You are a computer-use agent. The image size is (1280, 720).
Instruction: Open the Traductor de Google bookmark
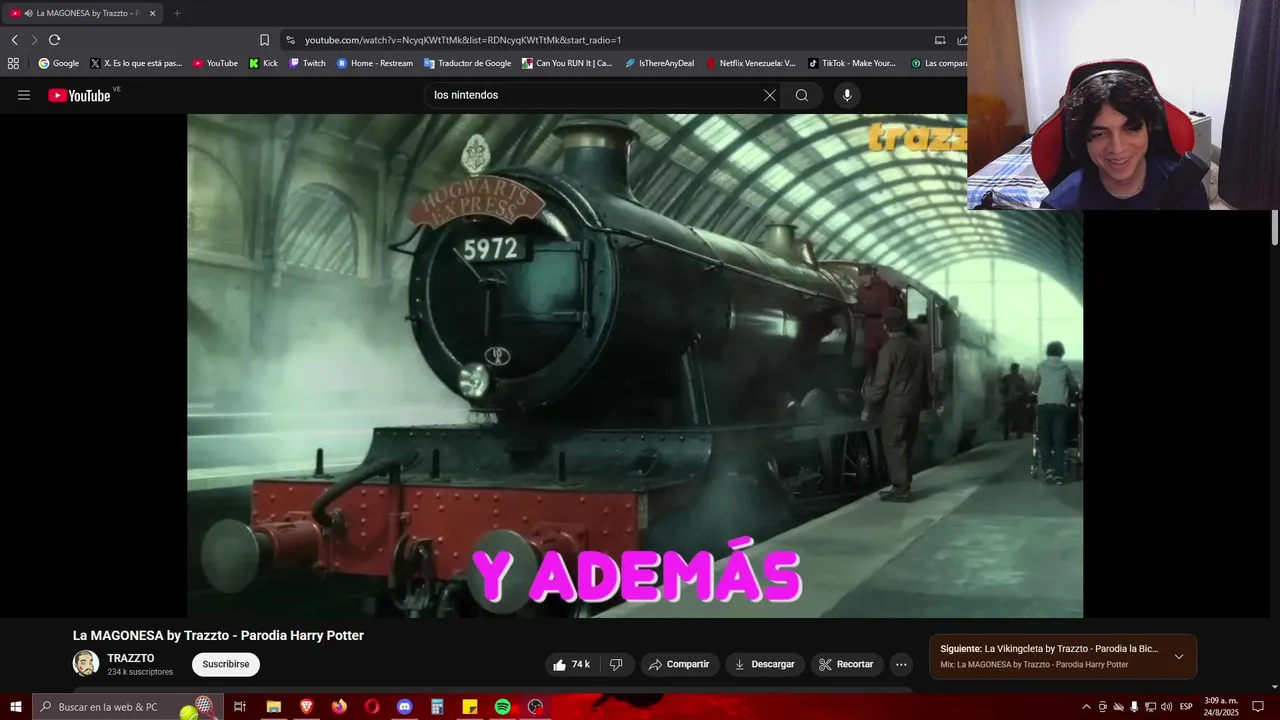(467, 63)
